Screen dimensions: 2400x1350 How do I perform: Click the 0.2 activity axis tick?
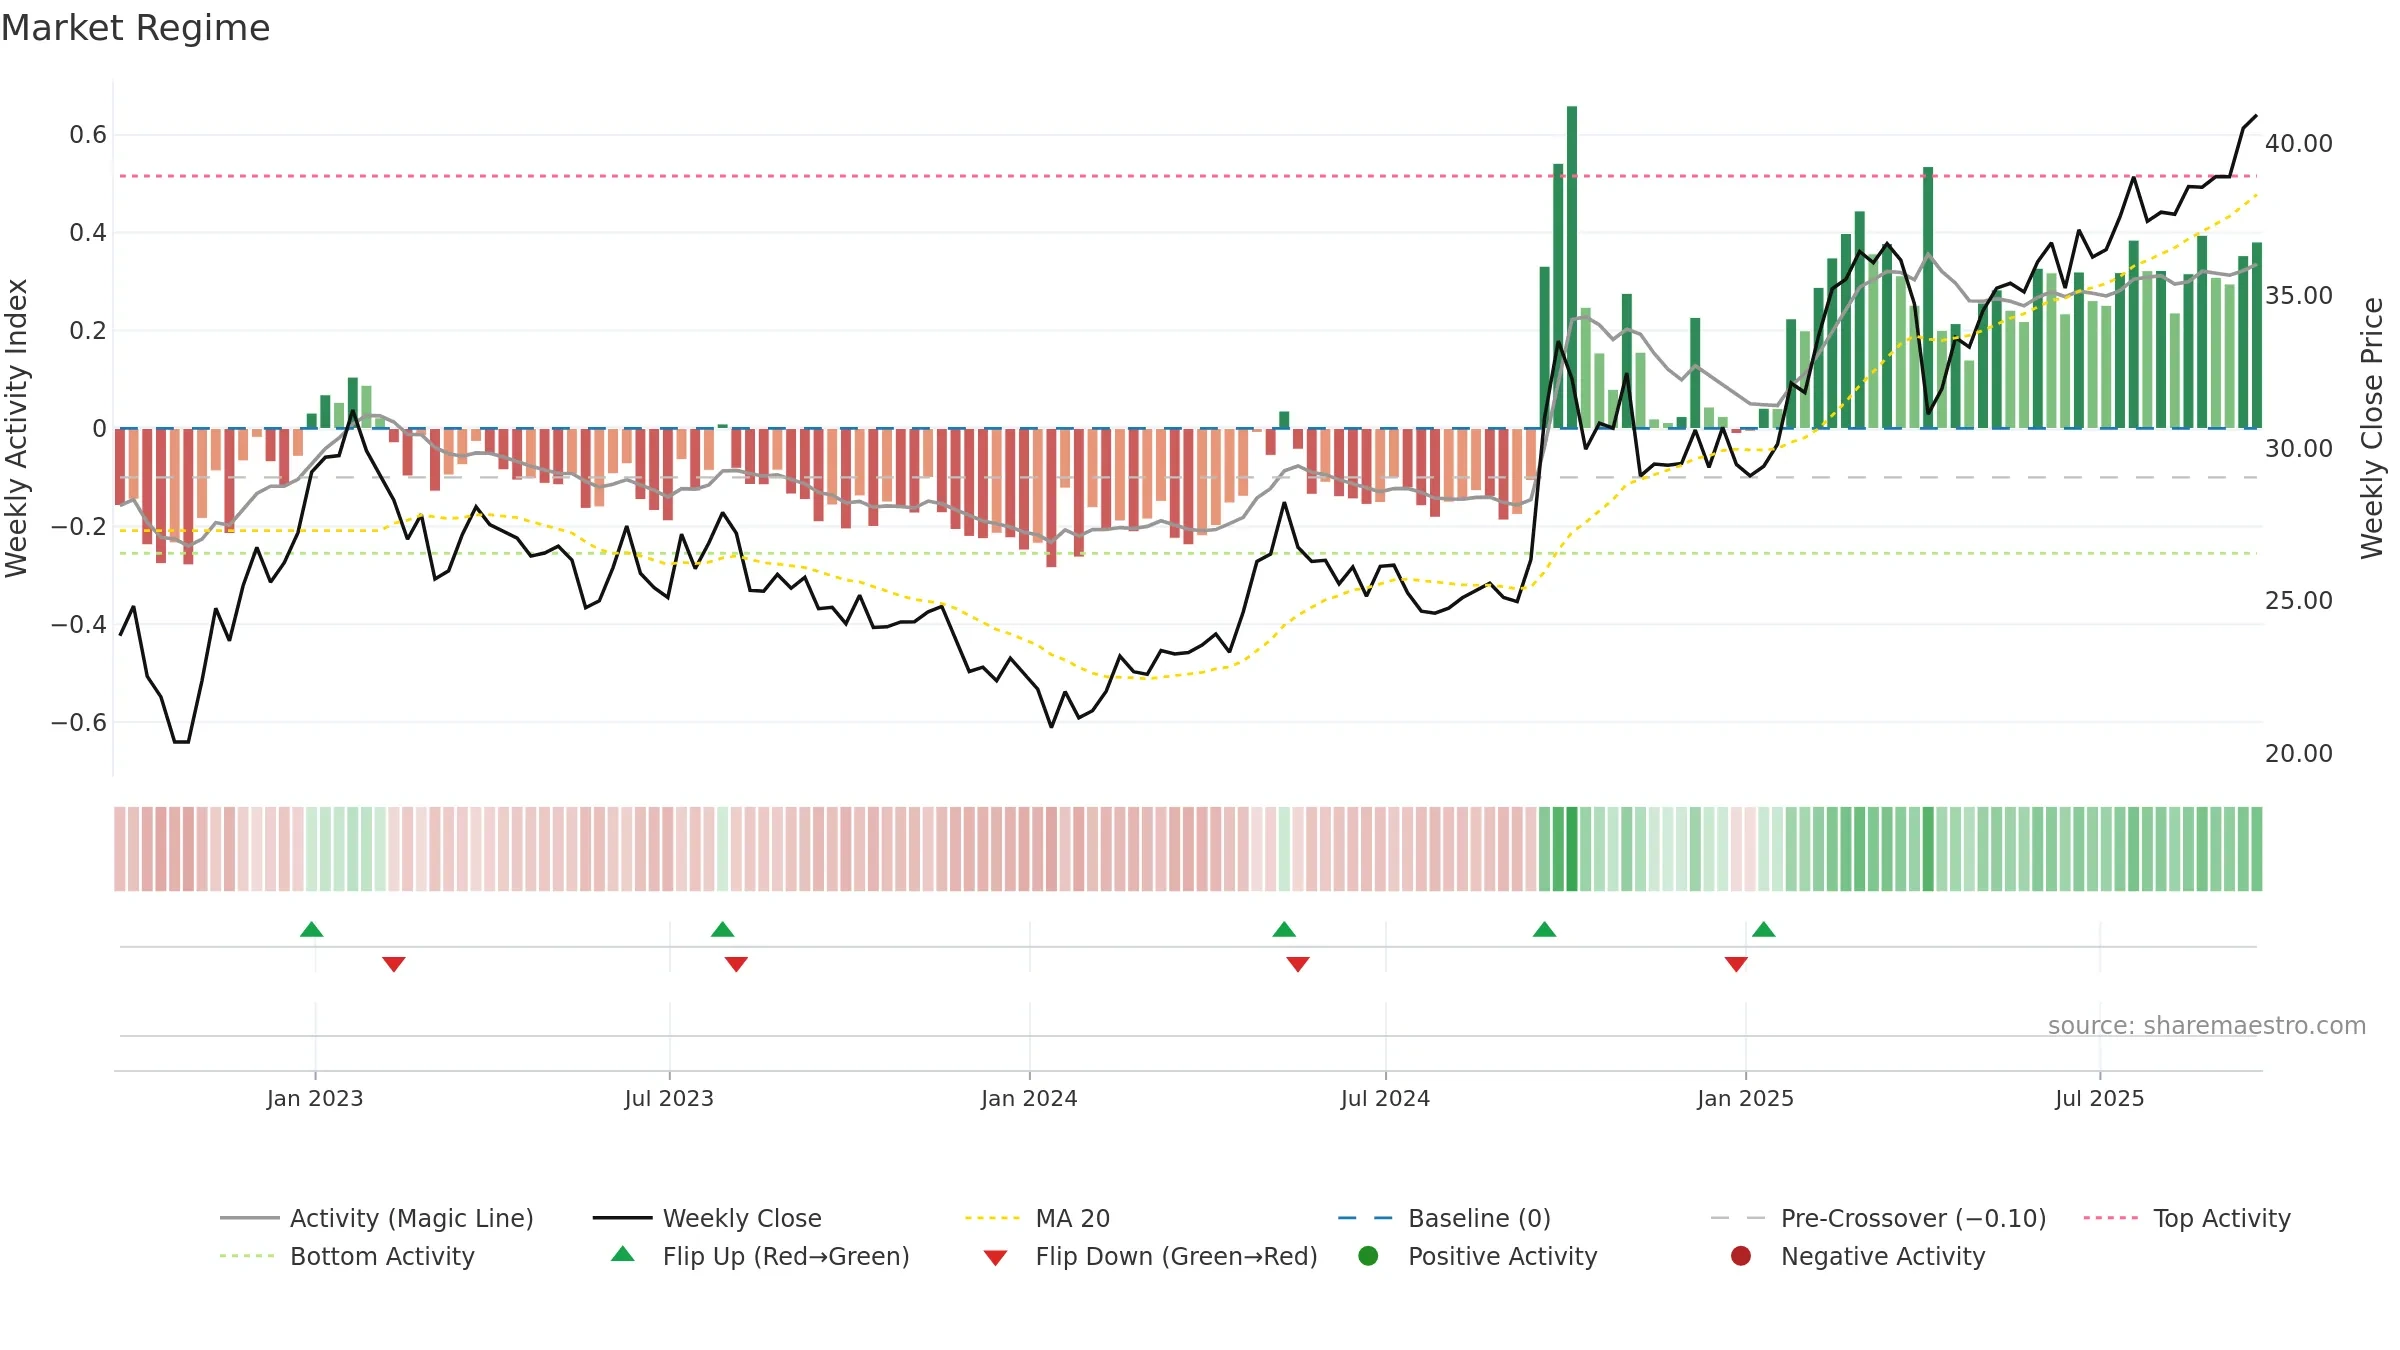pos(88,330)
